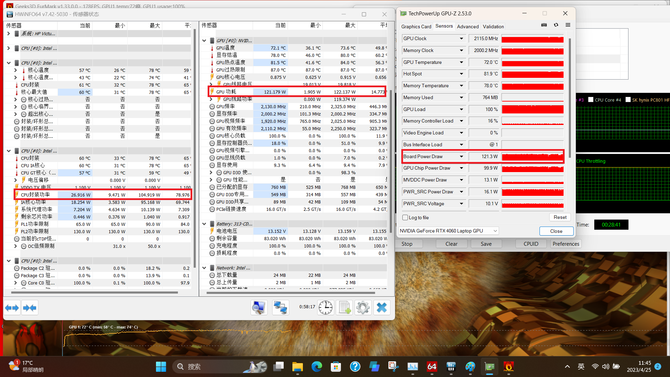Show hidden system tray icons chevron
670x377 pixels.
[x=567, y=367]
